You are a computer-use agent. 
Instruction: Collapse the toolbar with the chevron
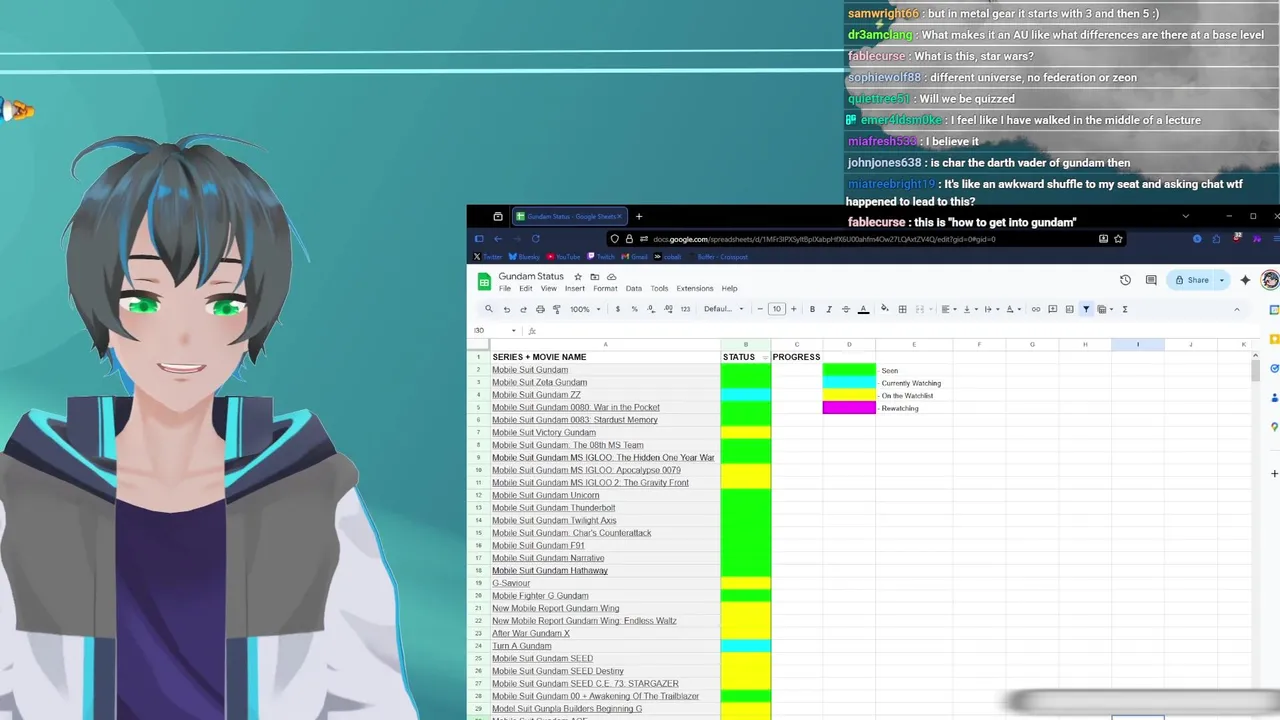point(1237,309)
